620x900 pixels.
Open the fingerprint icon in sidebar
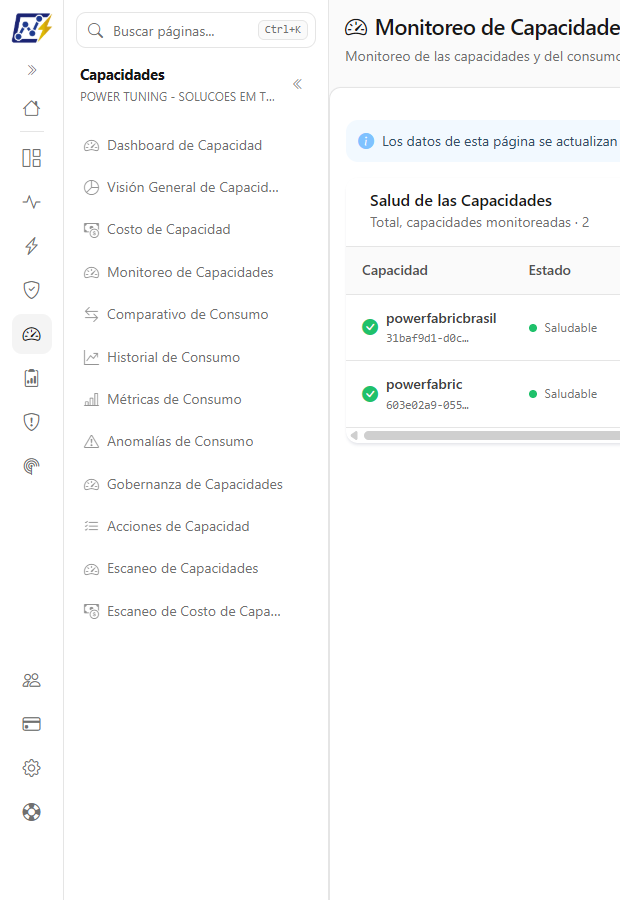click(32, 466)
